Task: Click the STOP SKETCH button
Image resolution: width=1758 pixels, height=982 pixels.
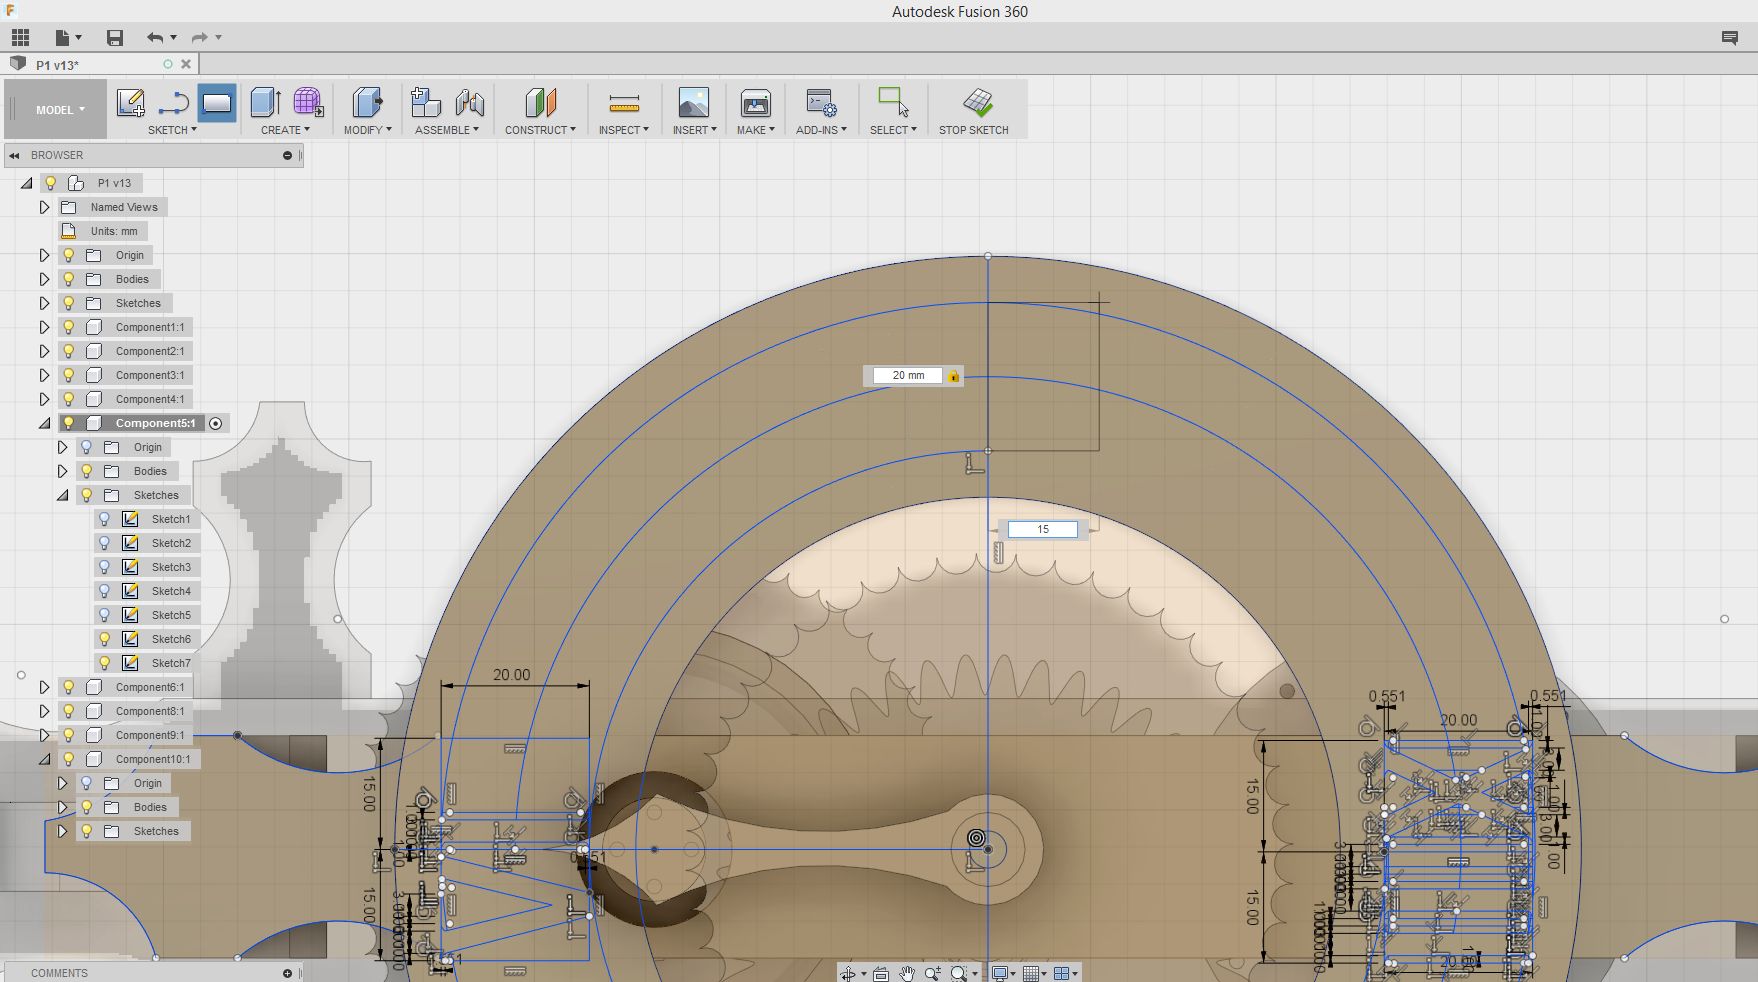Action: coord(973,130)
